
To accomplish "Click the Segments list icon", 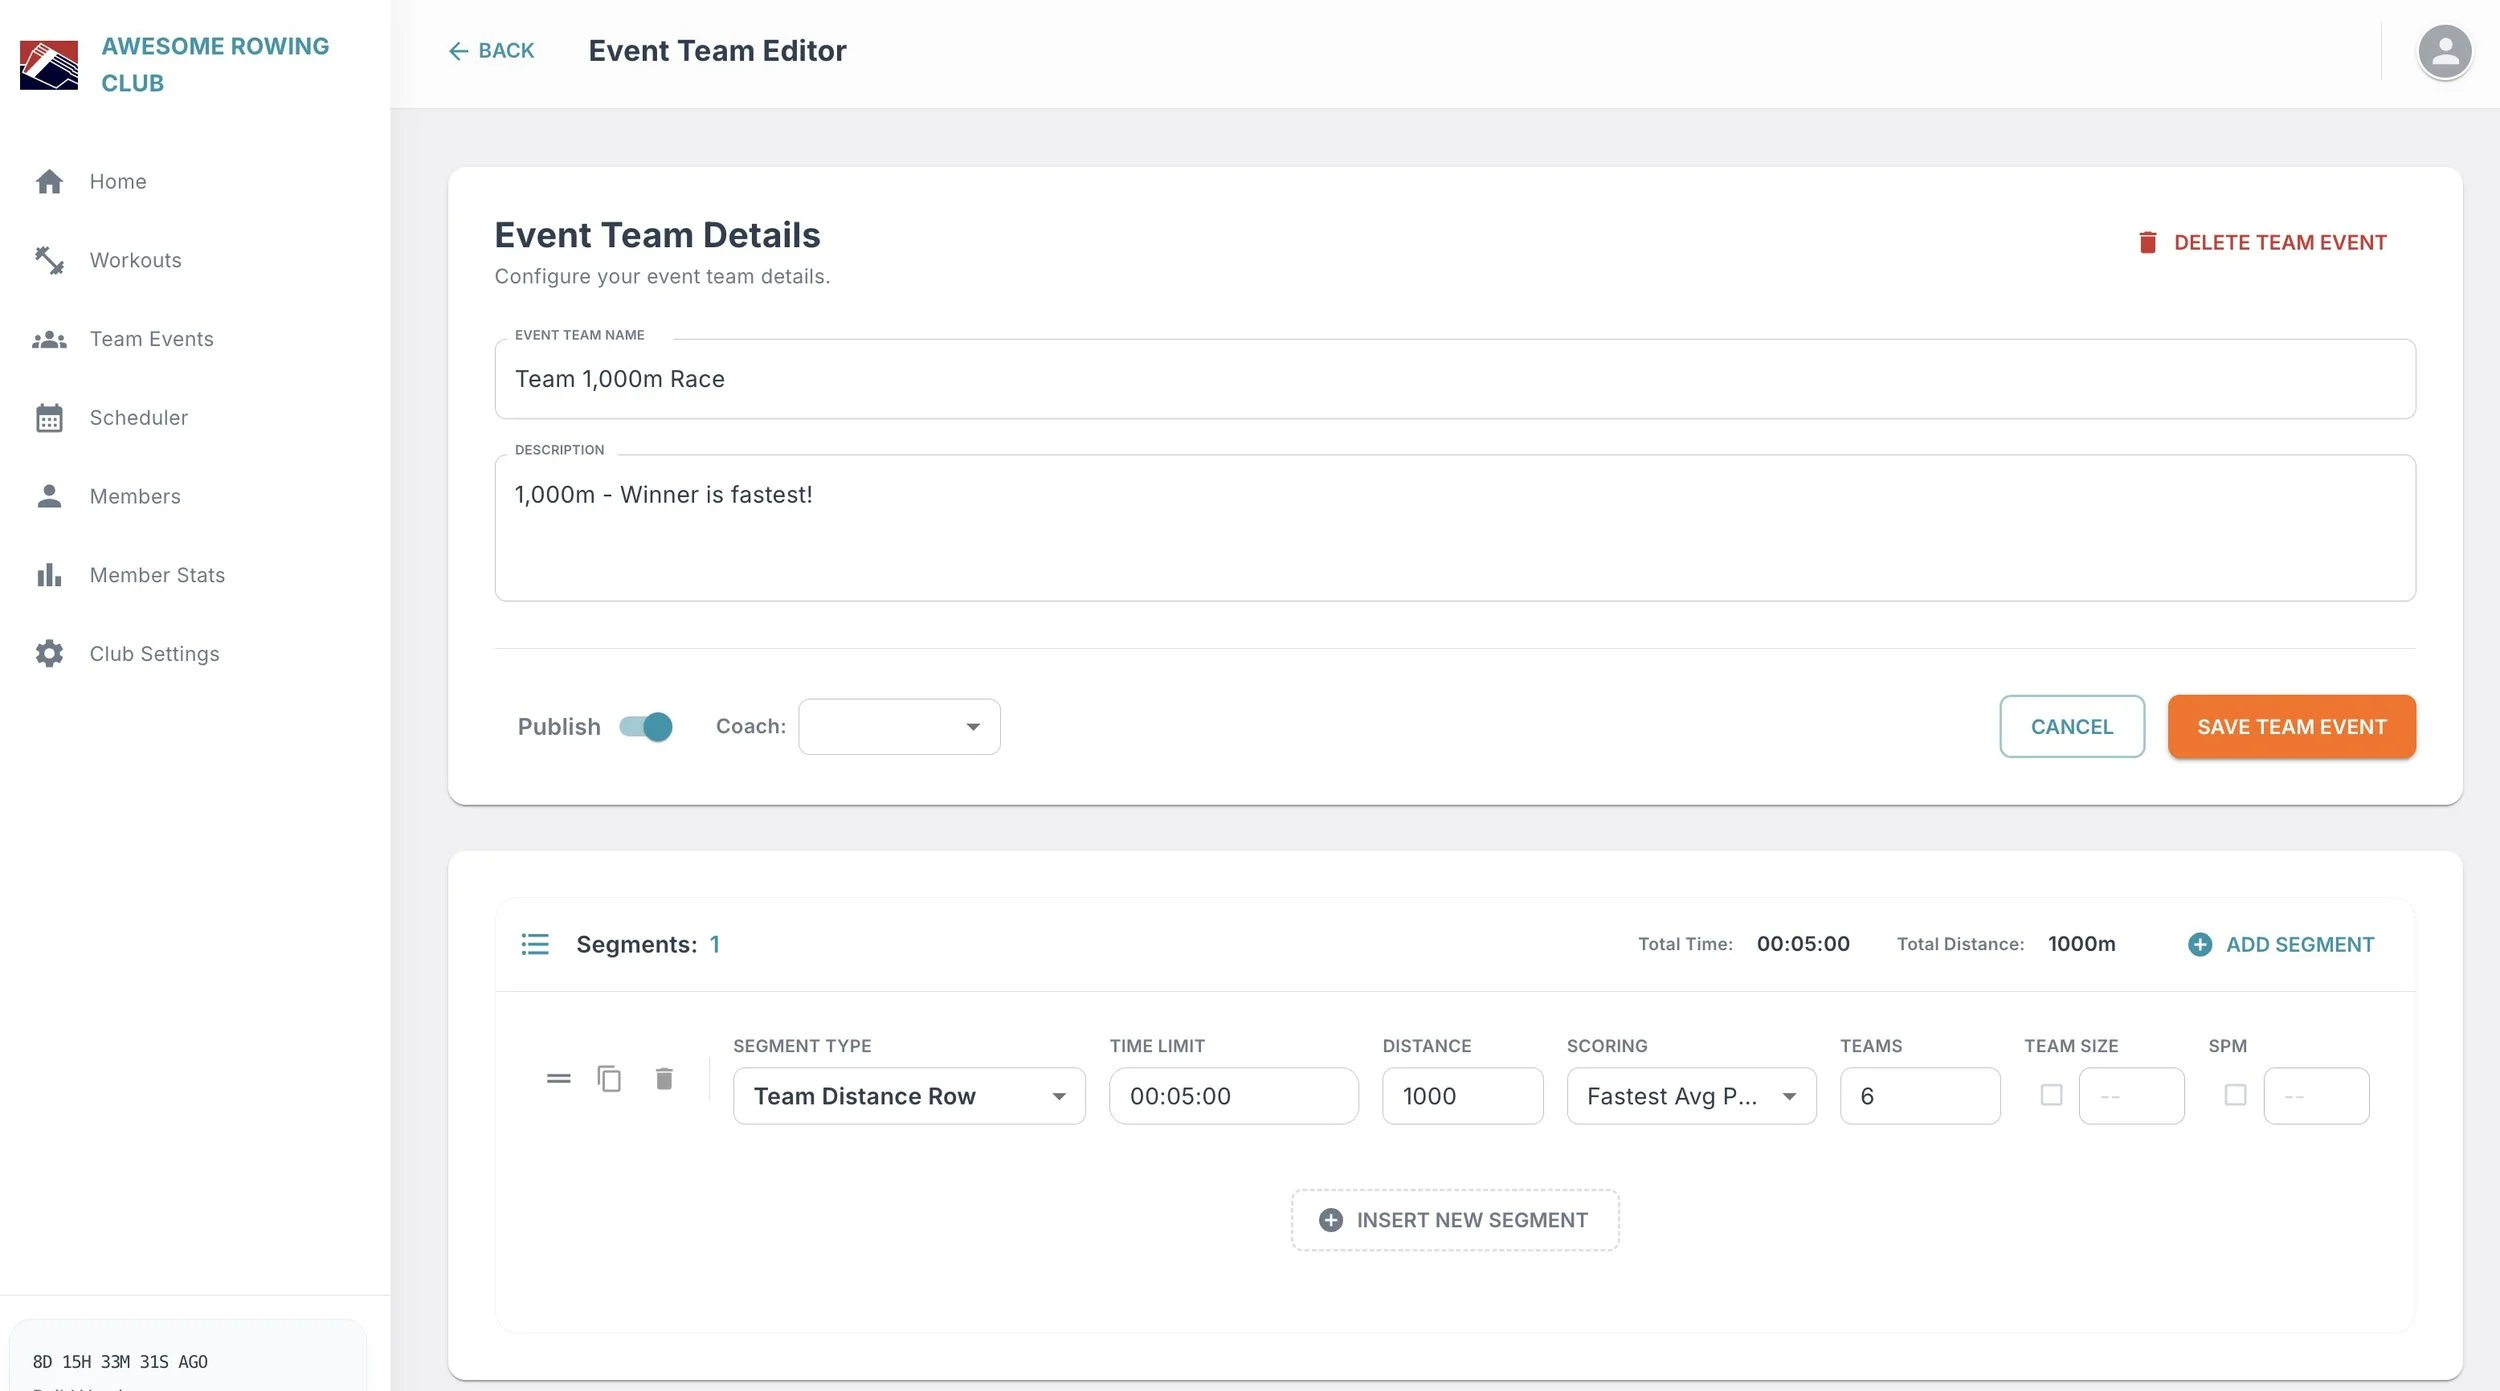I will click(x=535, y=944).
